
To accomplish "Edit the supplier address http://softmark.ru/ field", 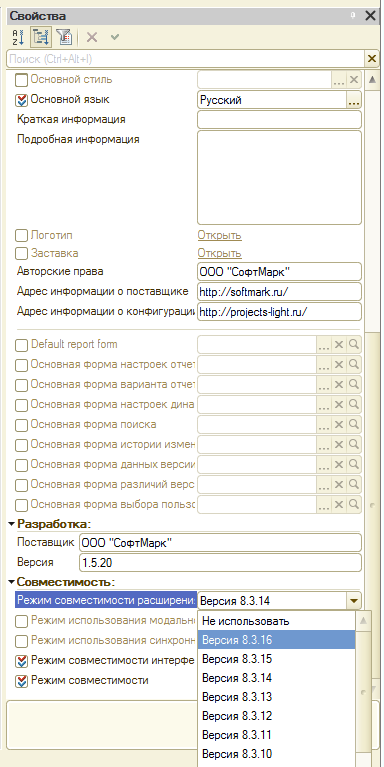I will (279, 292).
